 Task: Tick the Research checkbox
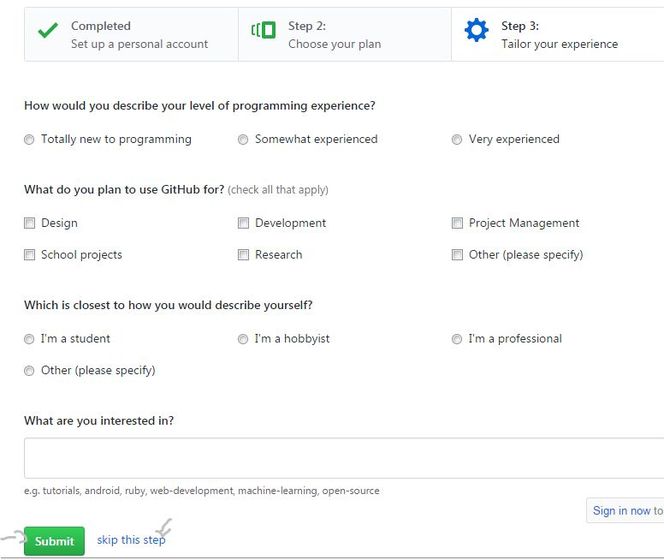243,255
